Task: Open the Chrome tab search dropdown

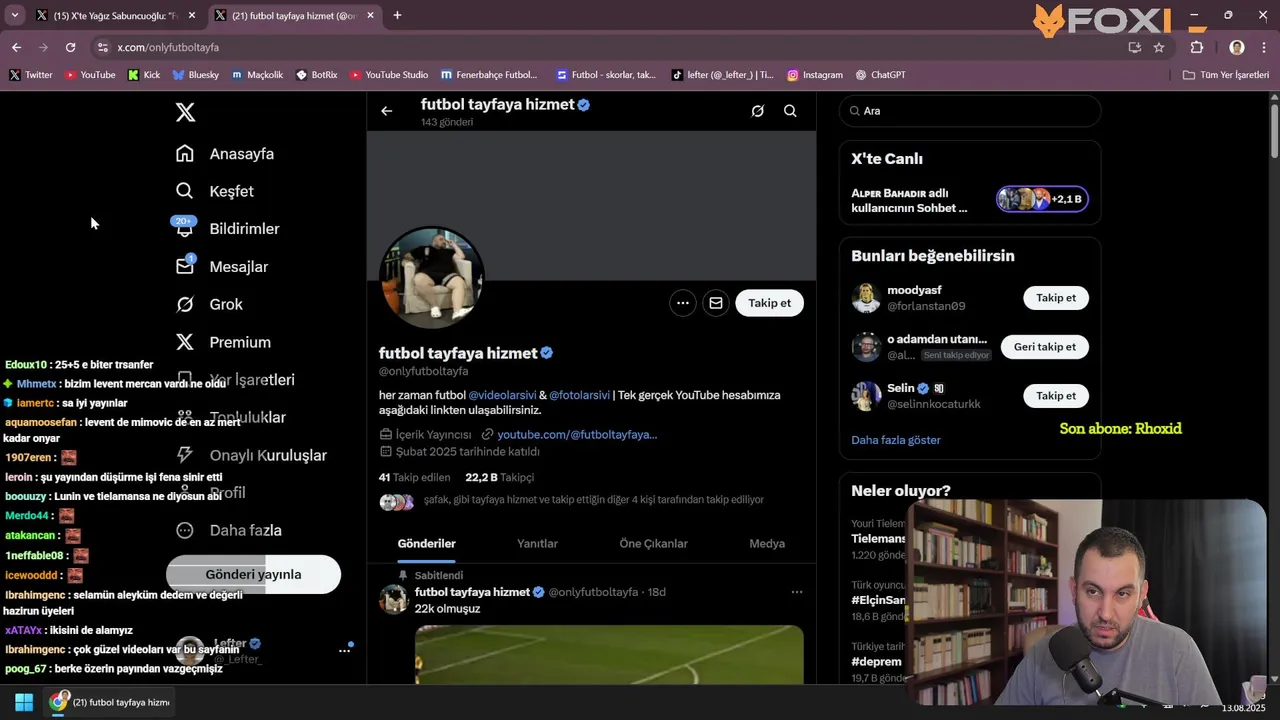Action: tap(14, 16)
